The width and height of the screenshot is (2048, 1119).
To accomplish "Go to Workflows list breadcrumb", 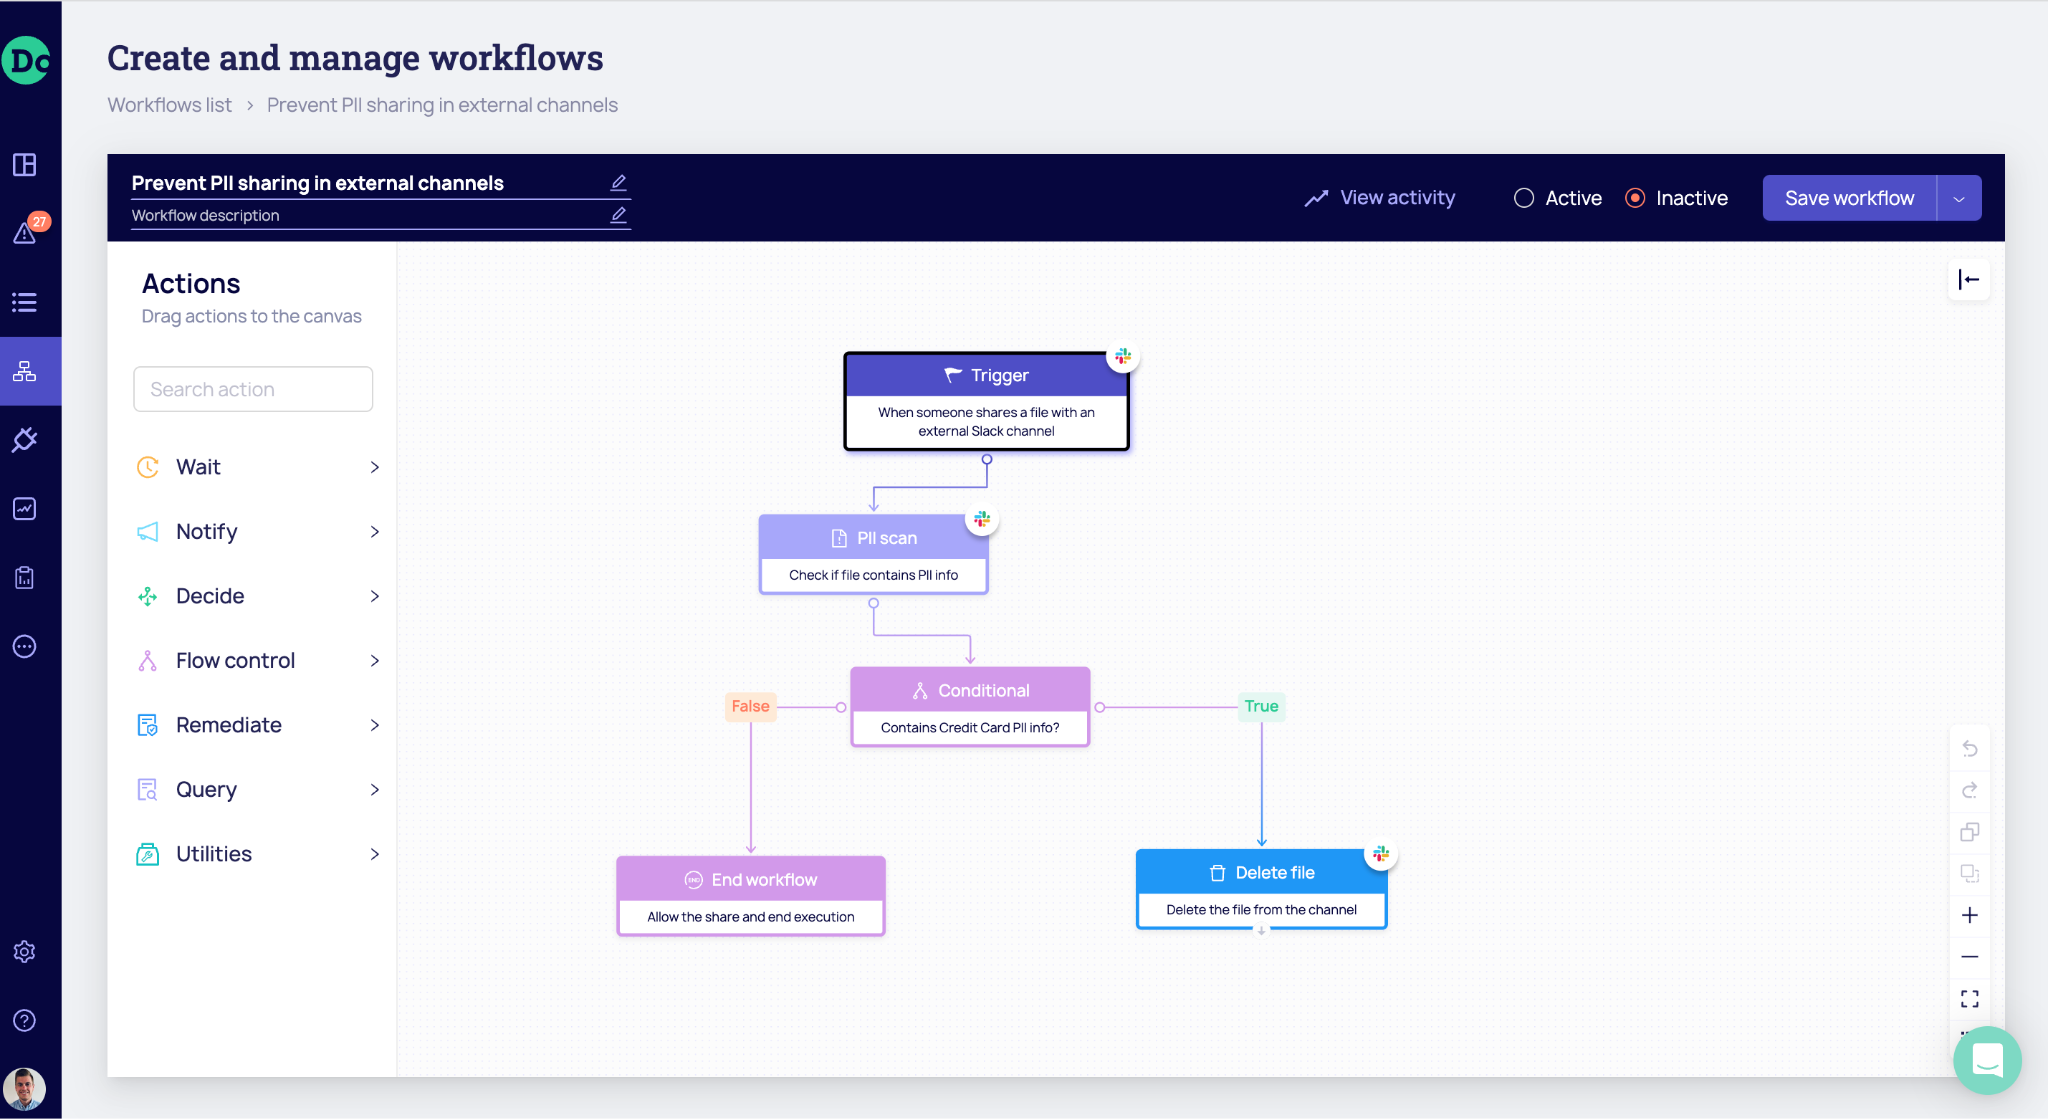I will point(169,105).
